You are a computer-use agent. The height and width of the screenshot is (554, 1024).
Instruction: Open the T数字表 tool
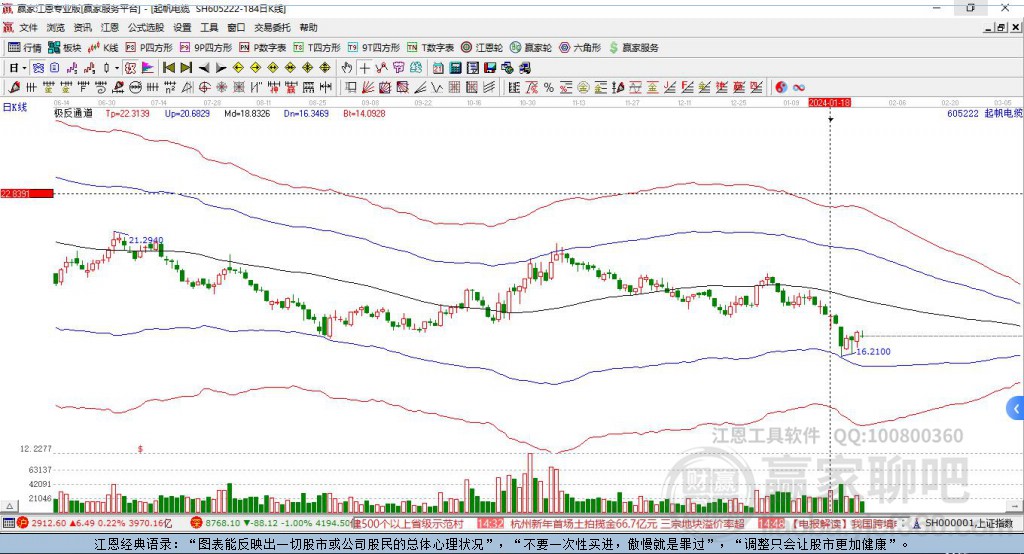[x=430, y=48]
